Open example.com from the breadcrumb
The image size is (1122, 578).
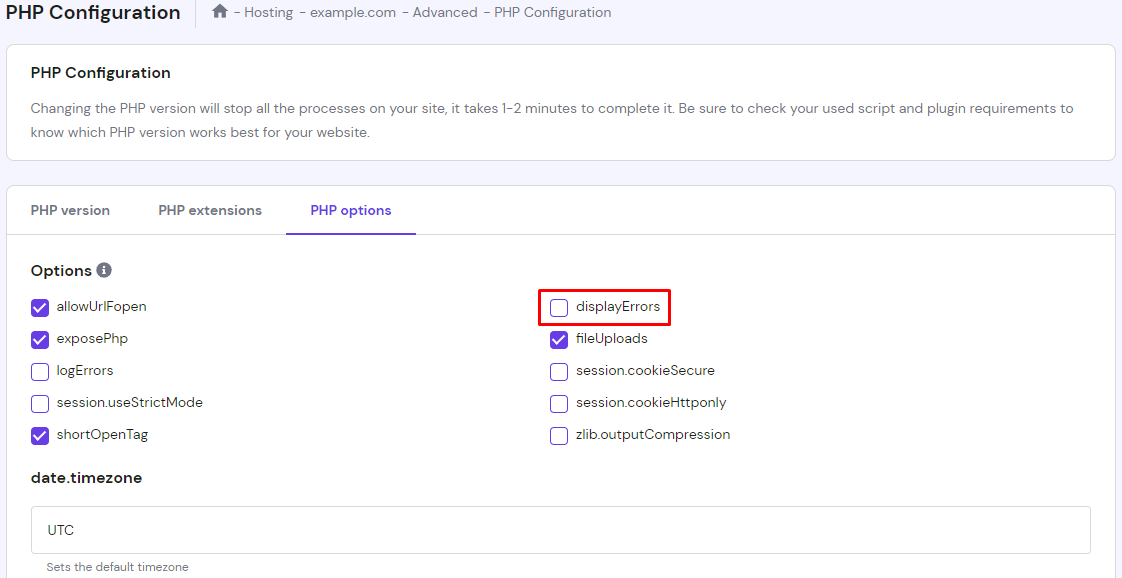coord(353,12)
